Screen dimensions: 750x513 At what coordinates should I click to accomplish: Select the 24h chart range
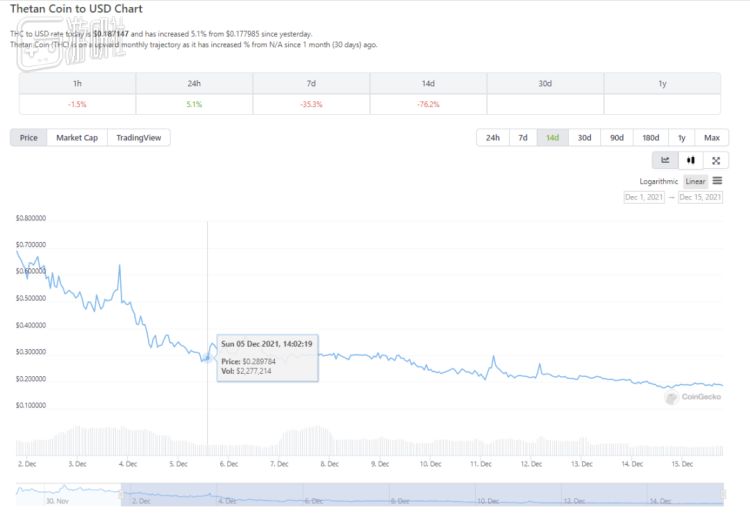click(x=493, y=137)
